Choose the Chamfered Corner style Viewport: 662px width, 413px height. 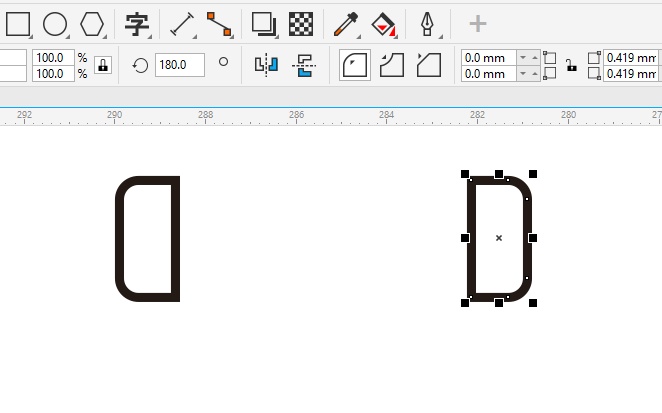[x=429, y=65]
